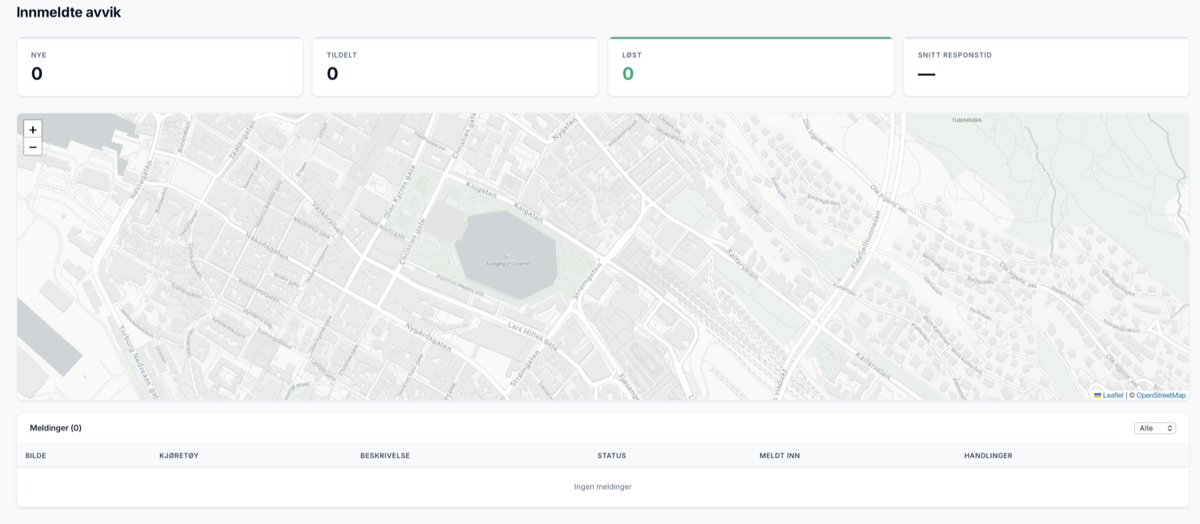Click the SNITT RESPONSTID card
The height and width of the screenshot is (524, 1200).
point(1046,67)
